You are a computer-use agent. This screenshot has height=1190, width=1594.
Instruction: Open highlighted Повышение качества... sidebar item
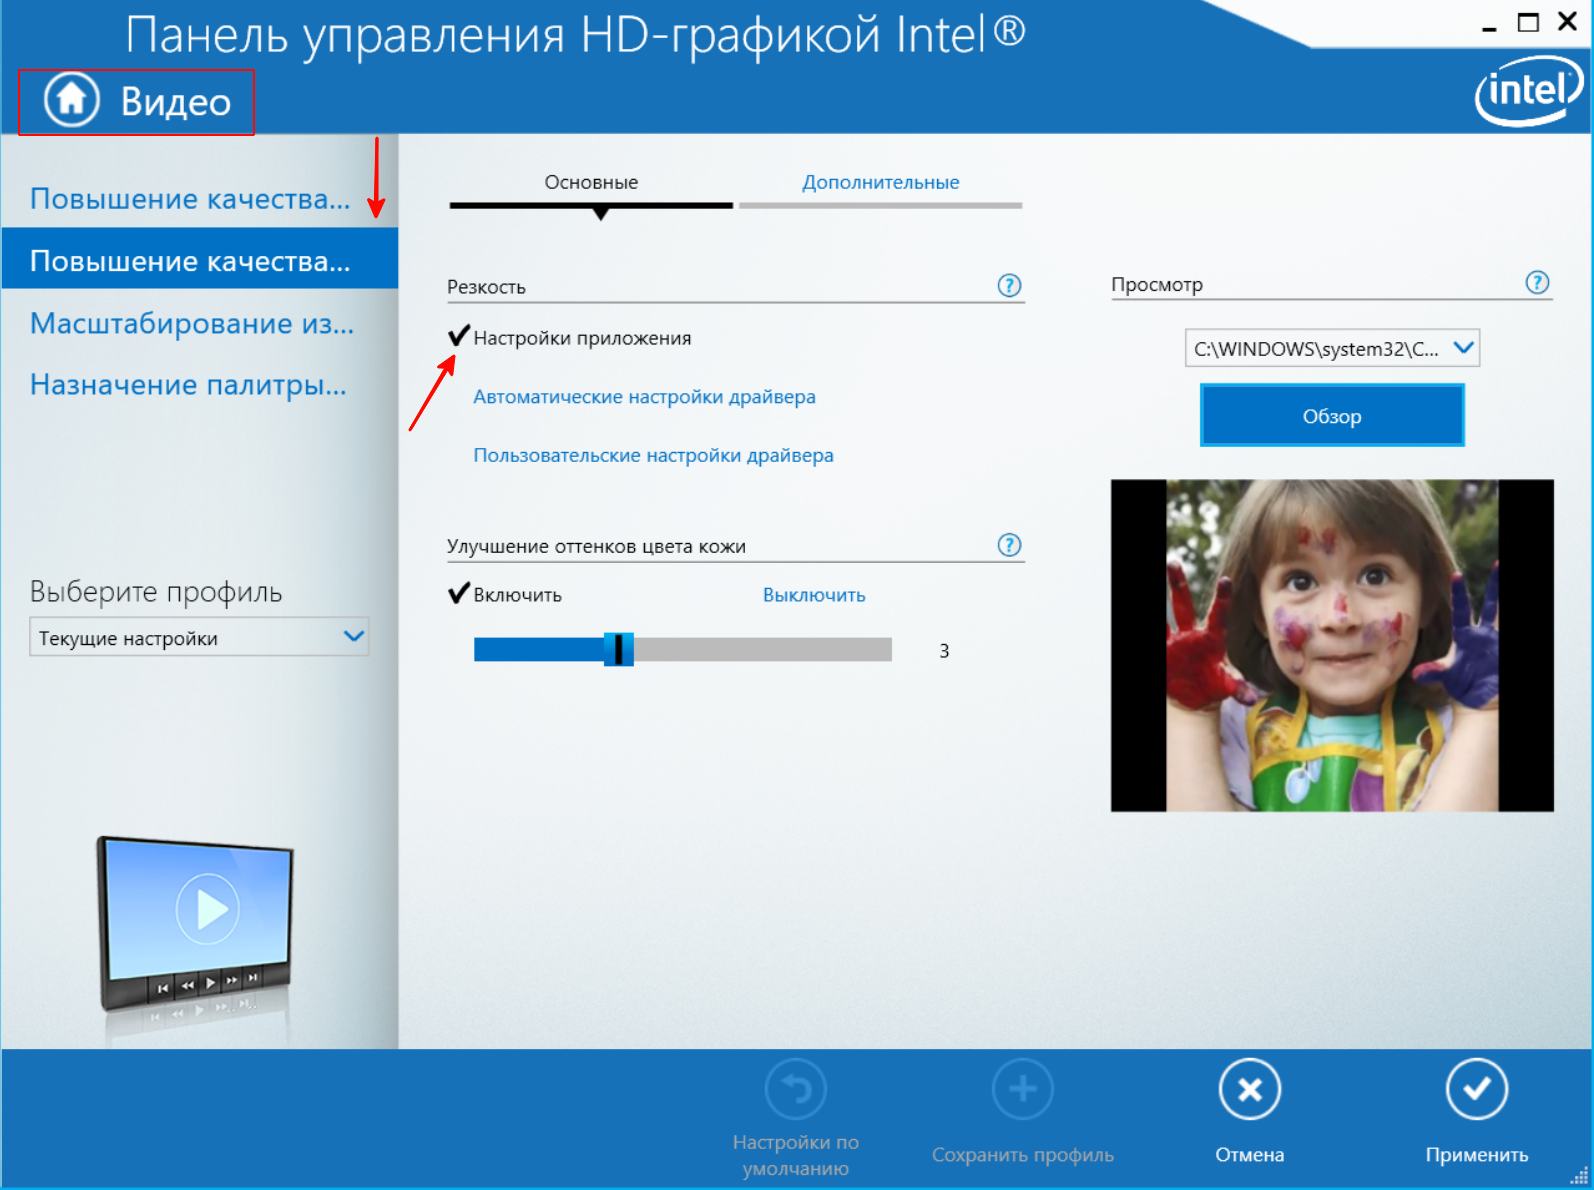[199, 260]
